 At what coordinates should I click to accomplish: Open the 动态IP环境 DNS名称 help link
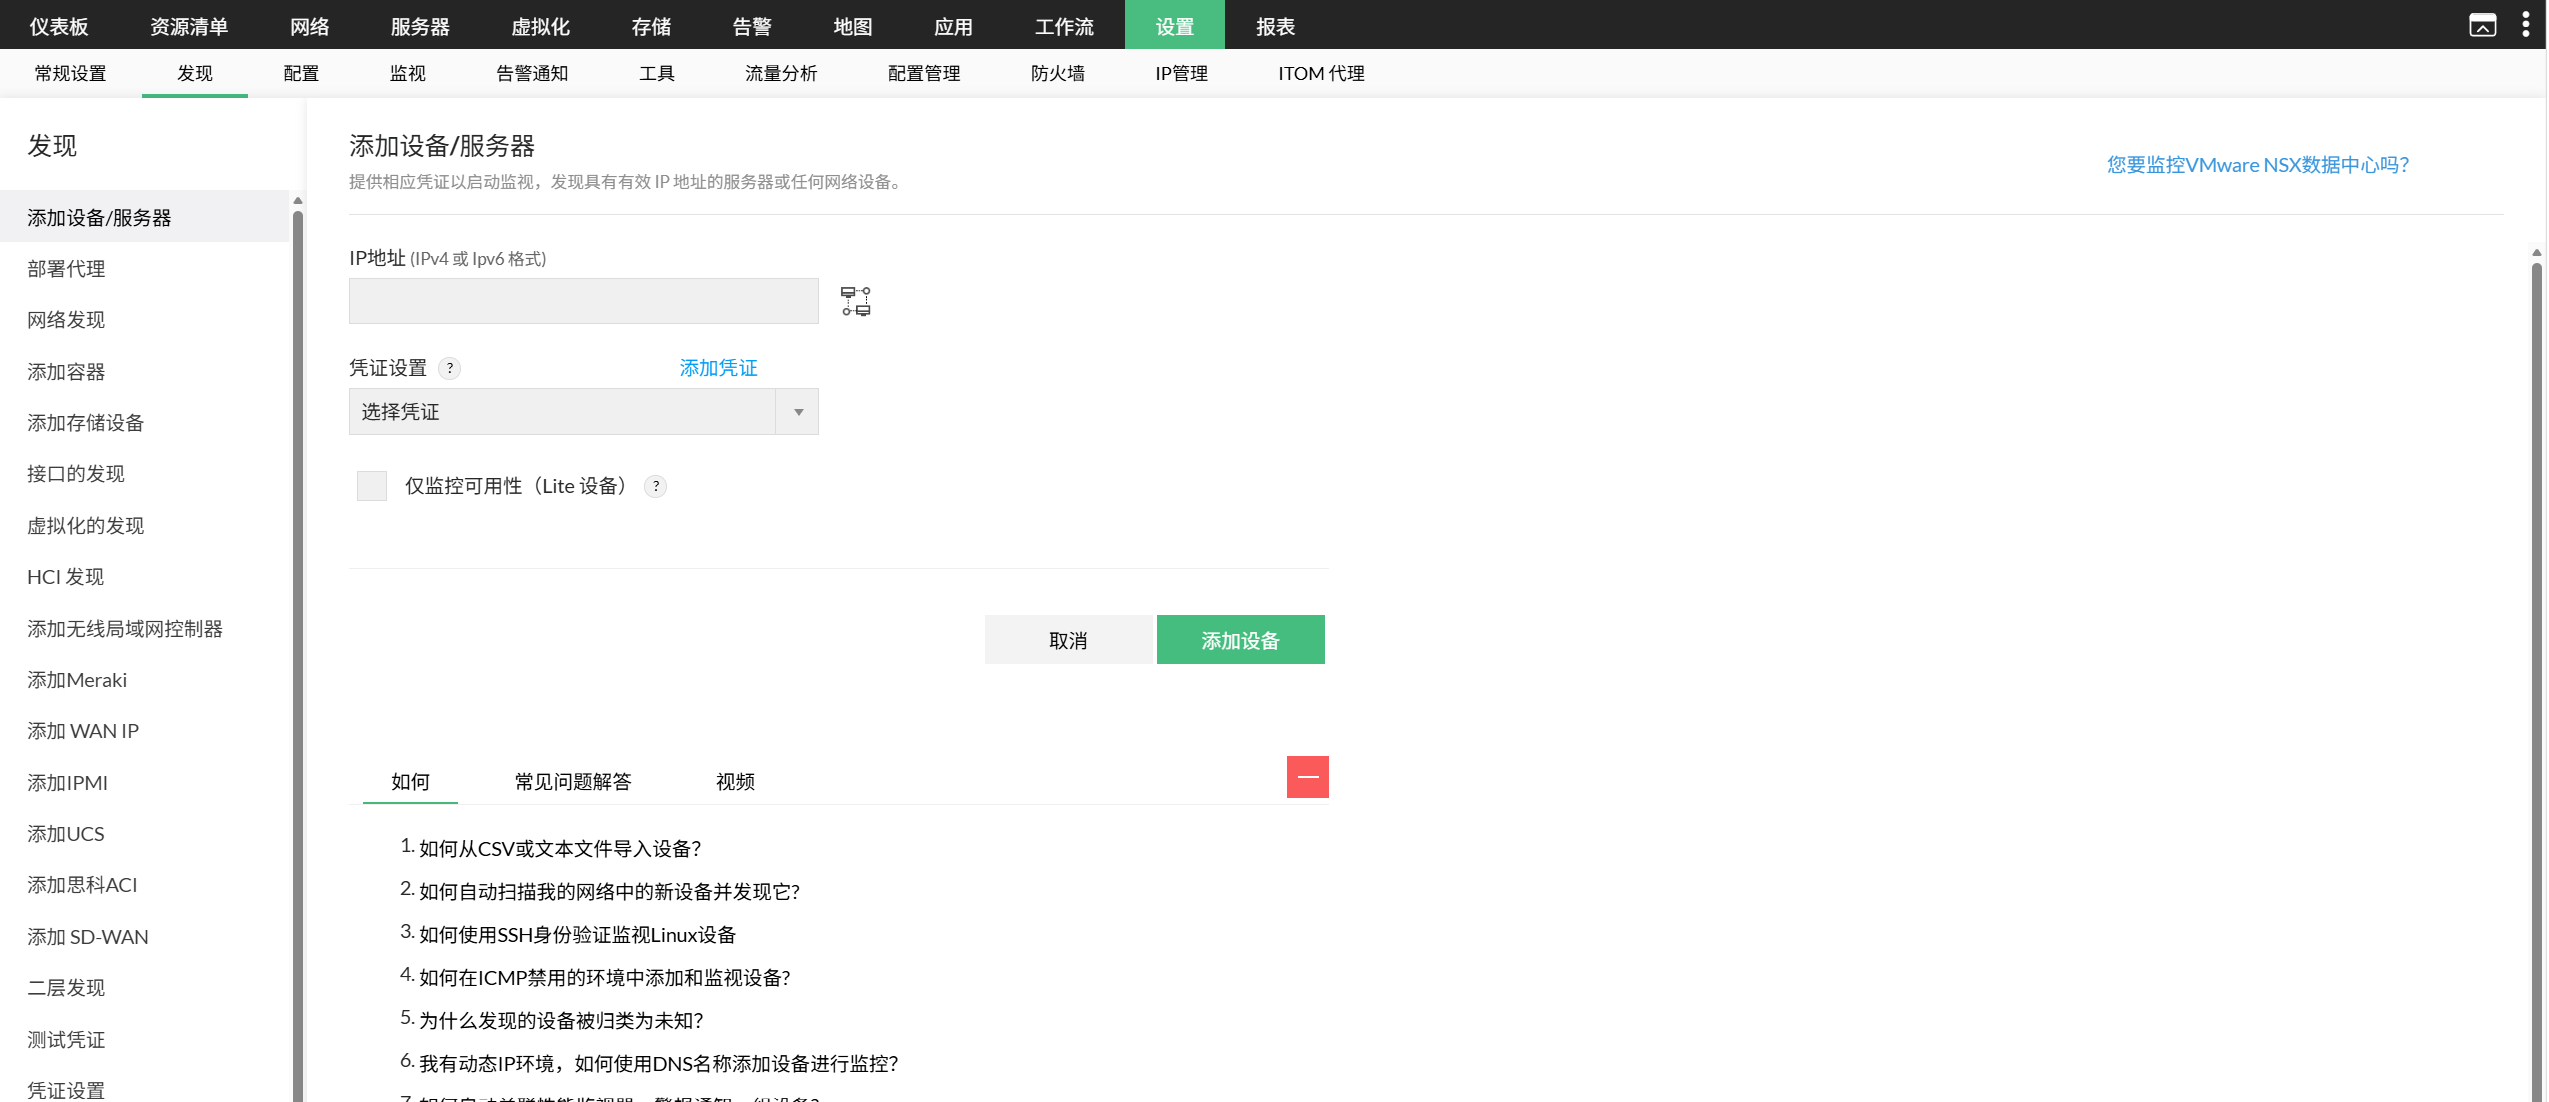659,1064
